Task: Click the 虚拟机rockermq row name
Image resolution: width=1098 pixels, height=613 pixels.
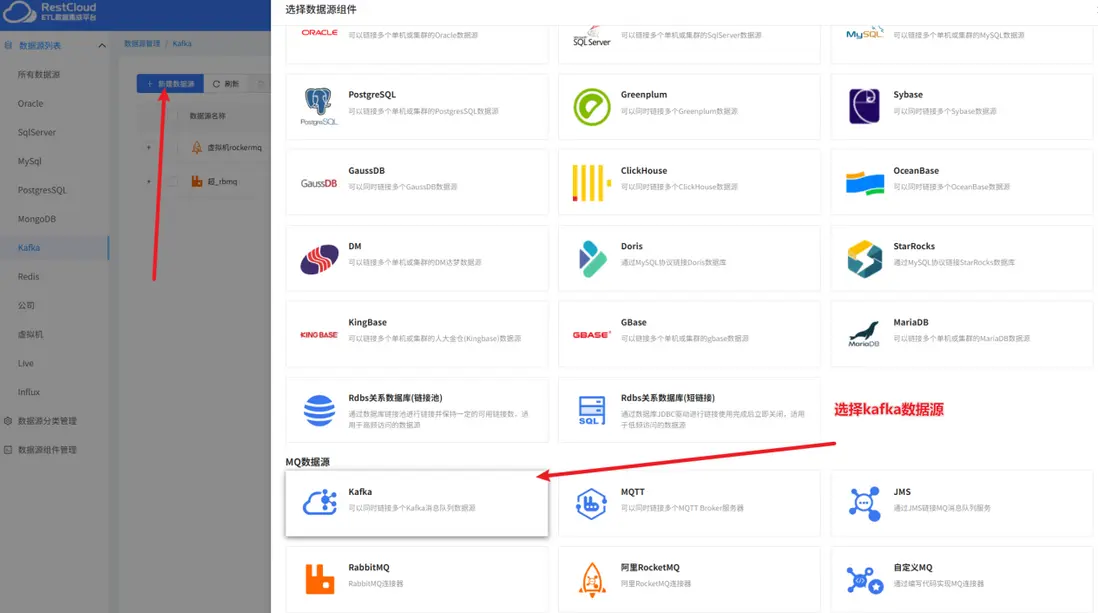Action: [x=235, y=147]
